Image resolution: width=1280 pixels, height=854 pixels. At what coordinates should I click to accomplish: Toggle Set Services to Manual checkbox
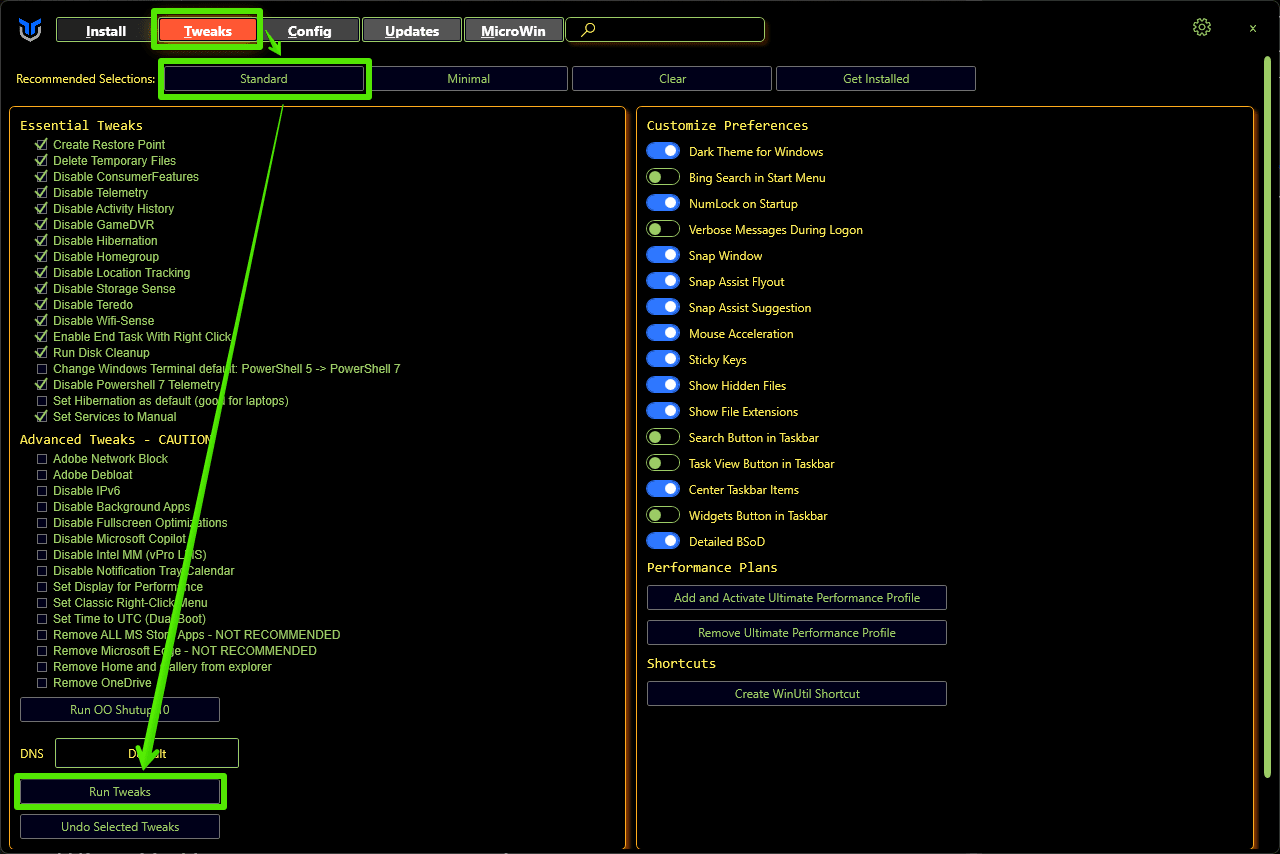(x=42, y=417)
